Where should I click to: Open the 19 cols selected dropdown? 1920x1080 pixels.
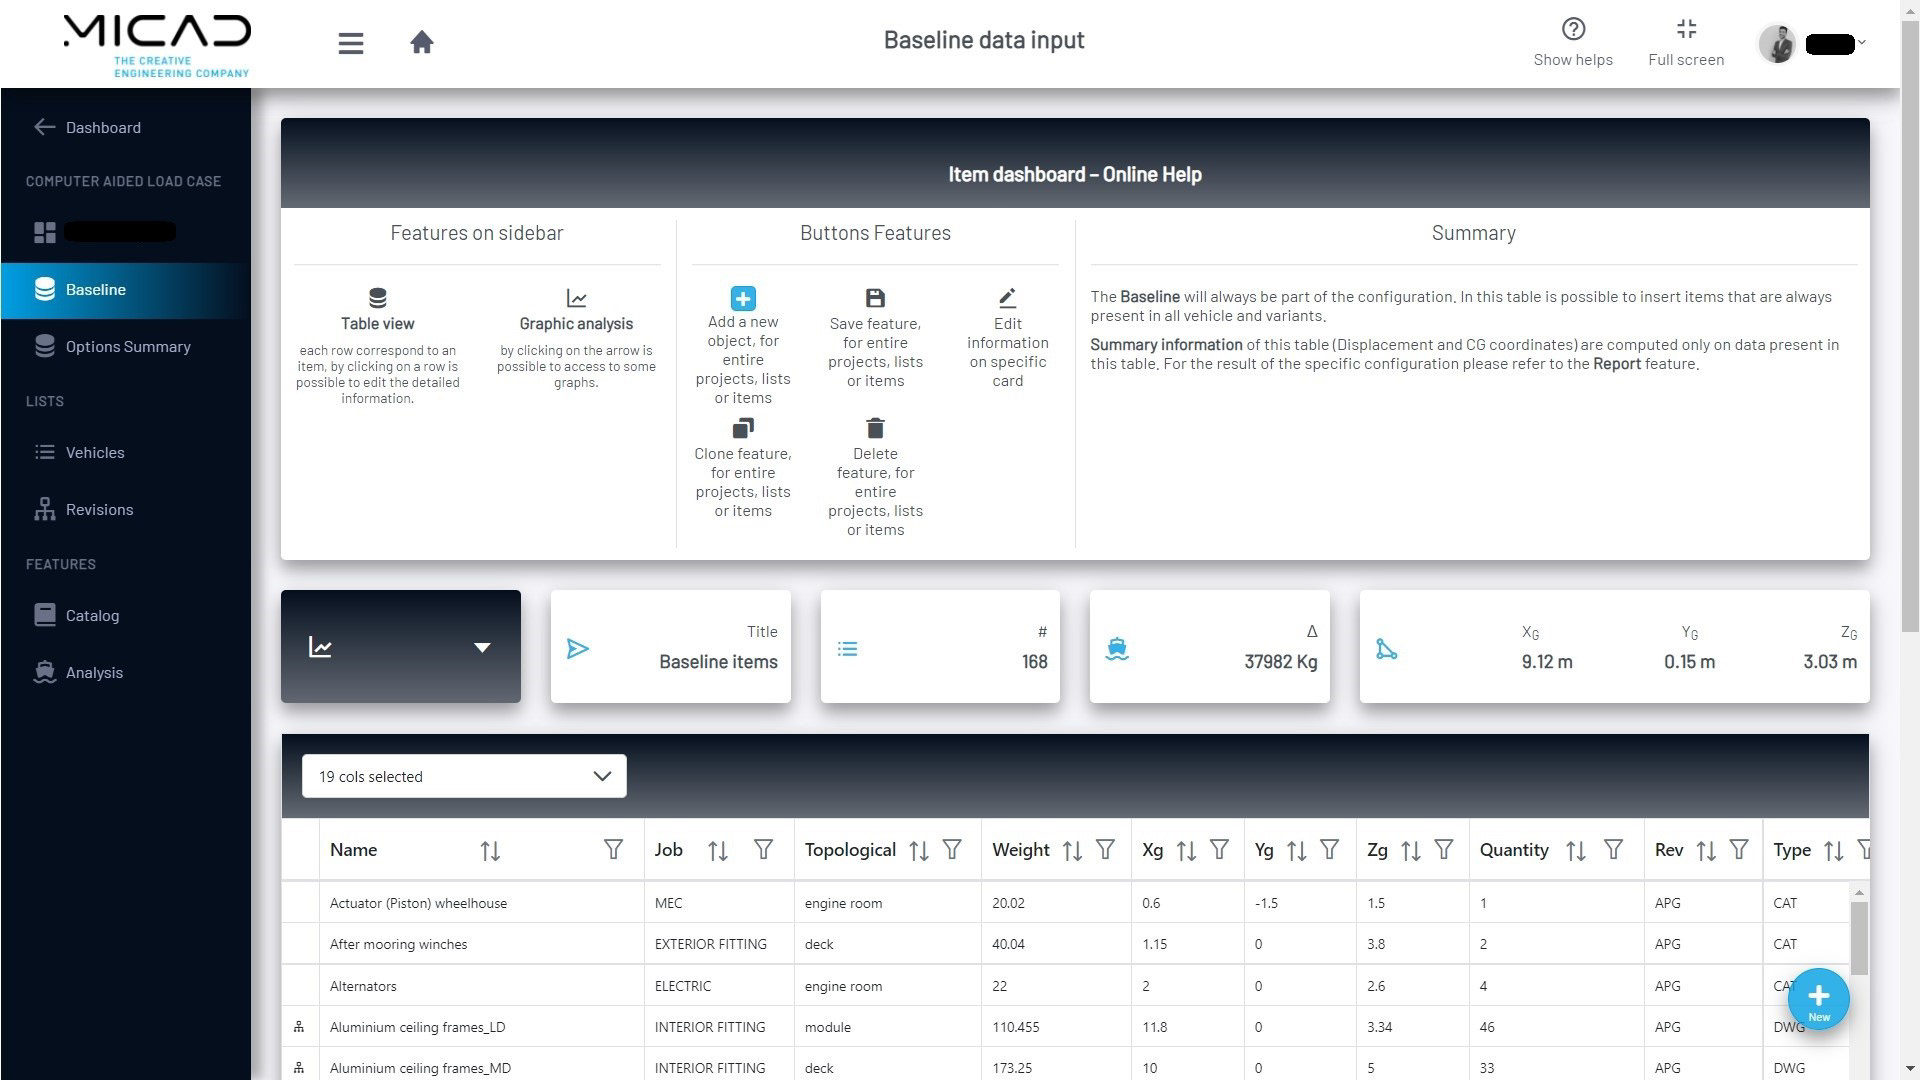pyautogui.click(x=464, y=776)
